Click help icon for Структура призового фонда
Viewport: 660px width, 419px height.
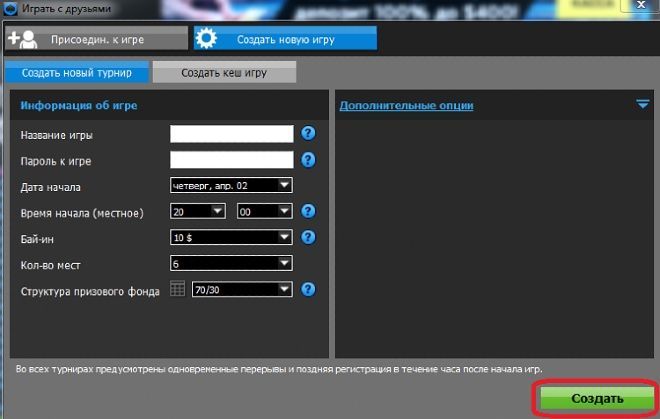click(308, 289)
